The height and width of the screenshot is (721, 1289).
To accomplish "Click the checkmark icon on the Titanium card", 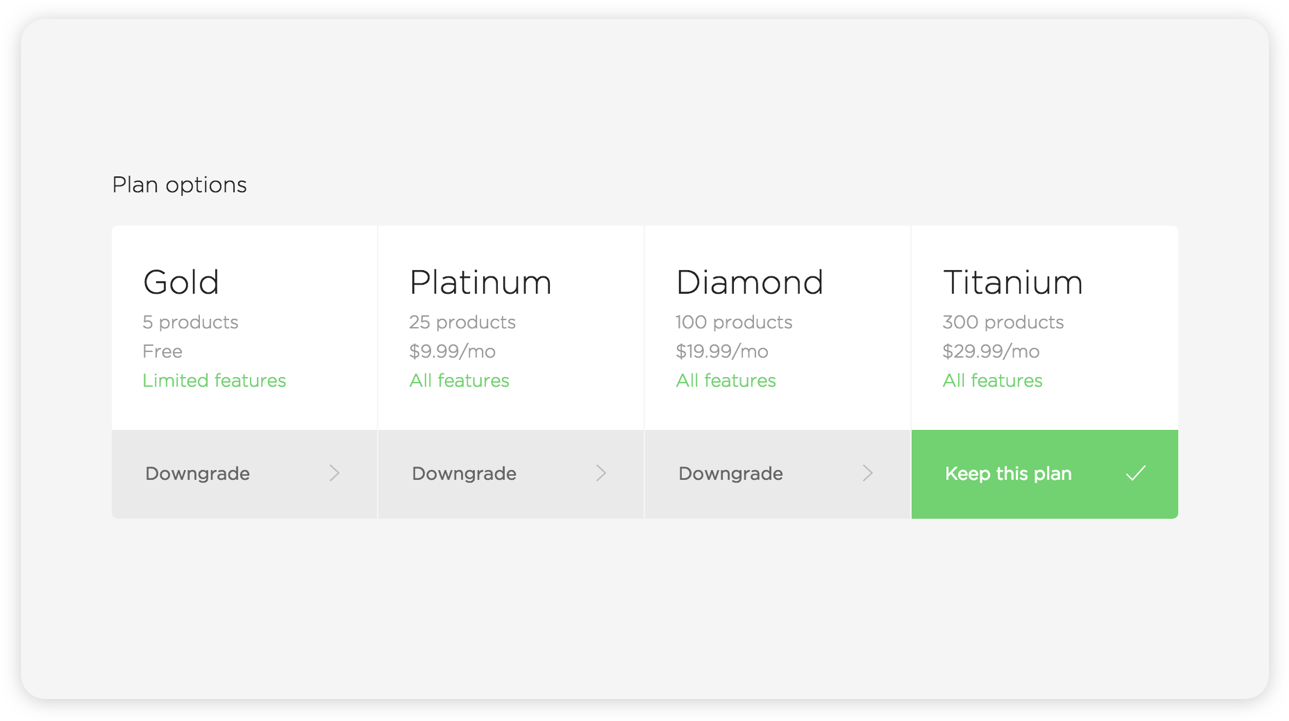I will tap(1135, 473).
